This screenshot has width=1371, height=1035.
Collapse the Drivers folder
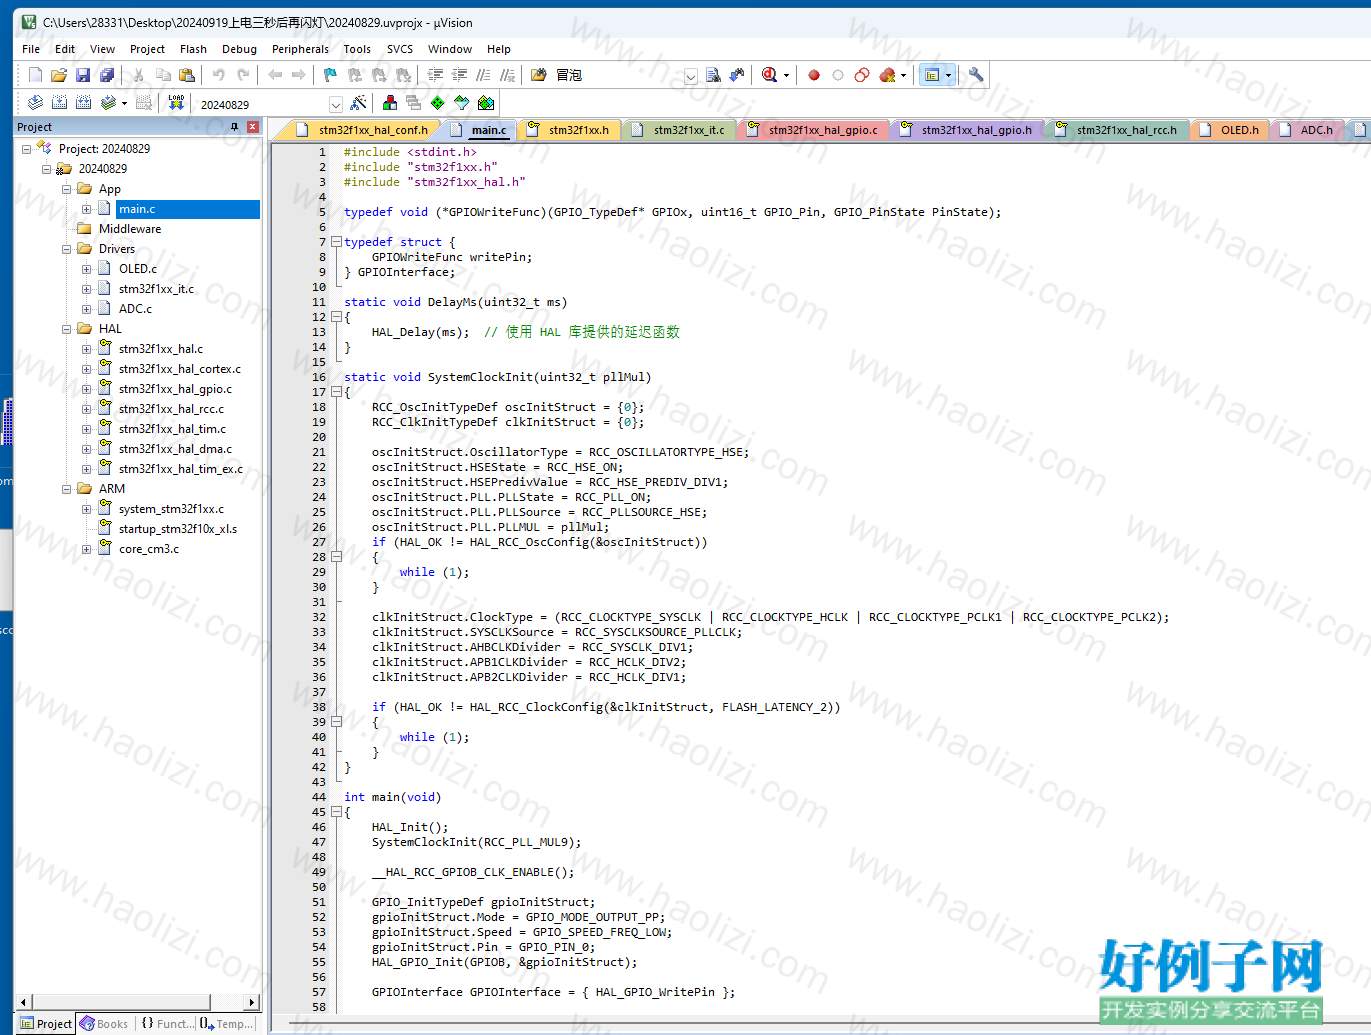point(67,249)
